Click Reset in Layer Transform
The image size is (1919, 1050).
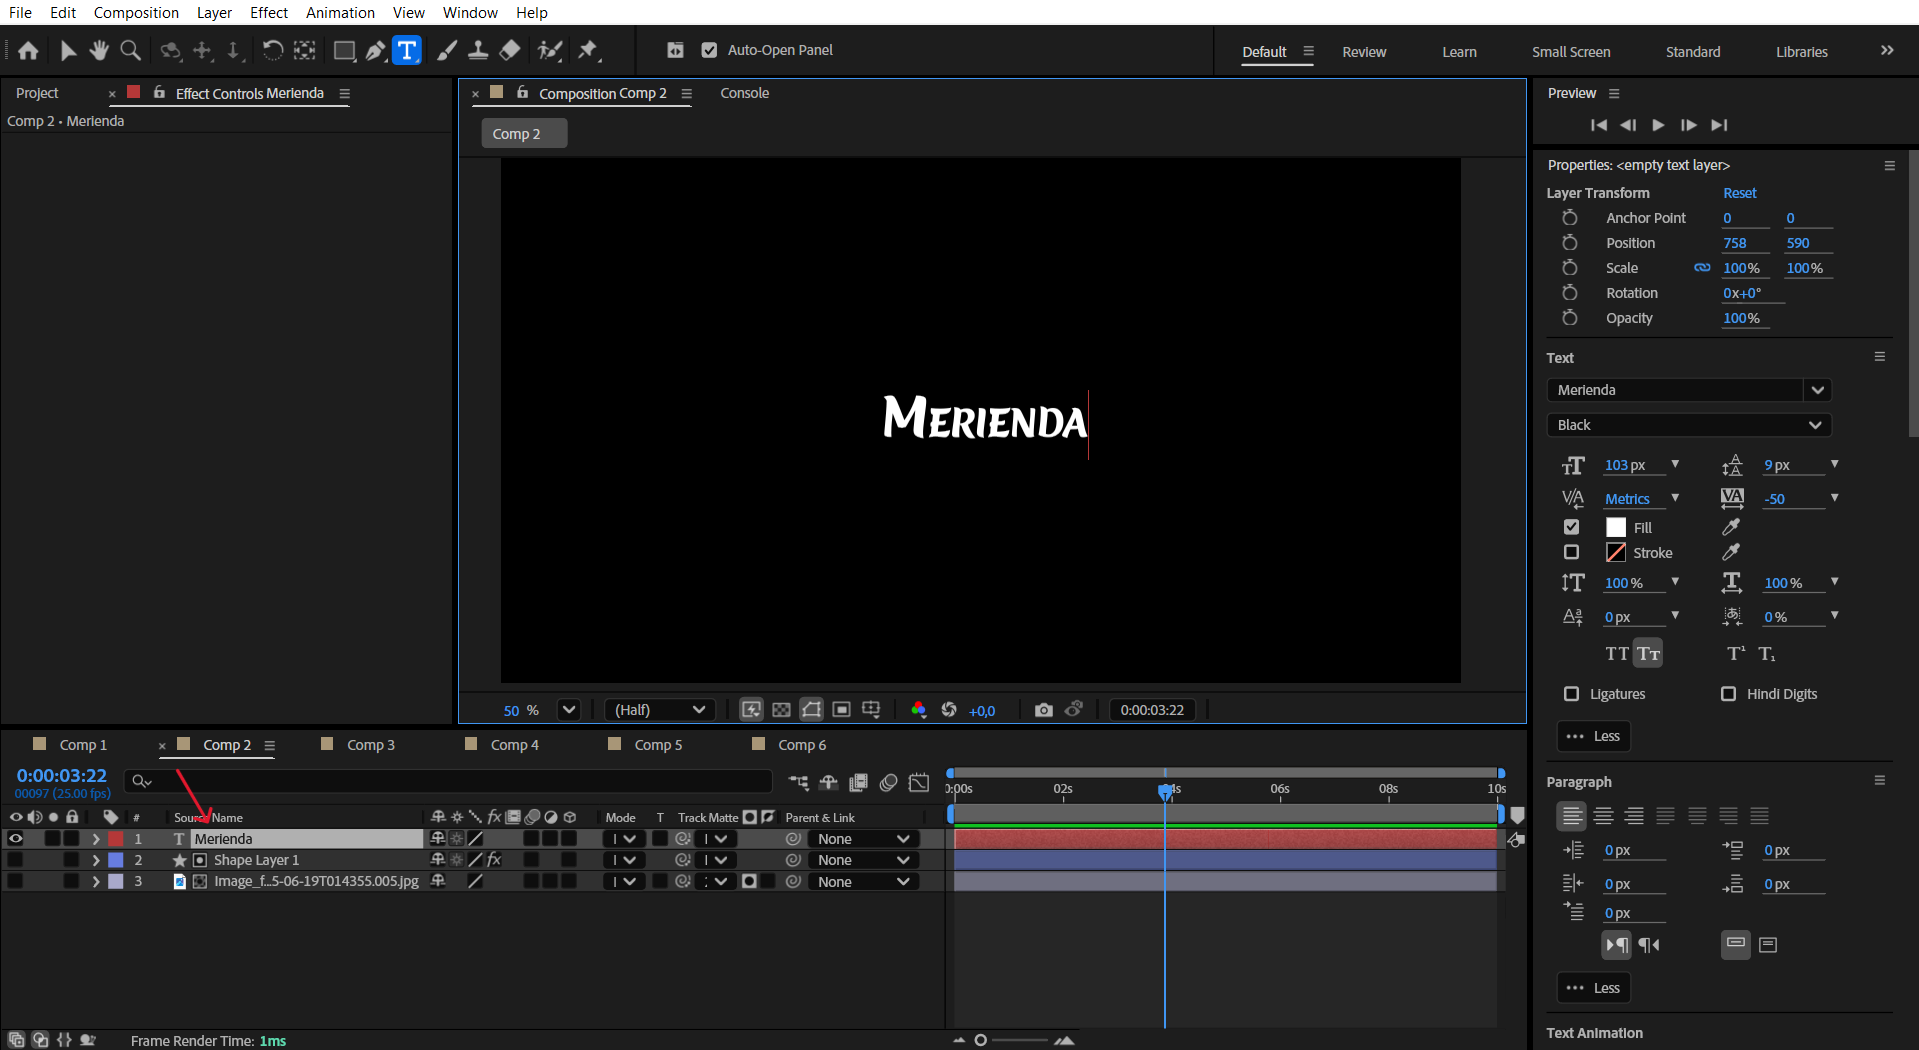tap(1739, 193)
